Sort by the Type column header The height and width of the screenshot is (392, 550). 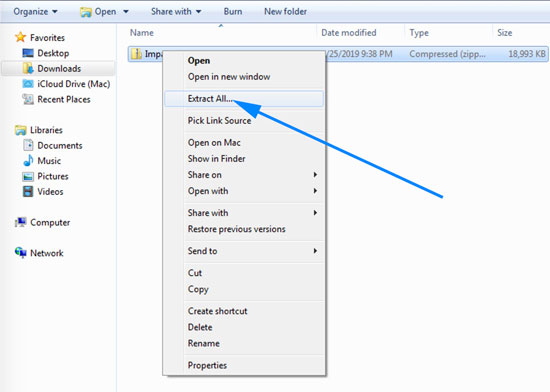point(449,33)
